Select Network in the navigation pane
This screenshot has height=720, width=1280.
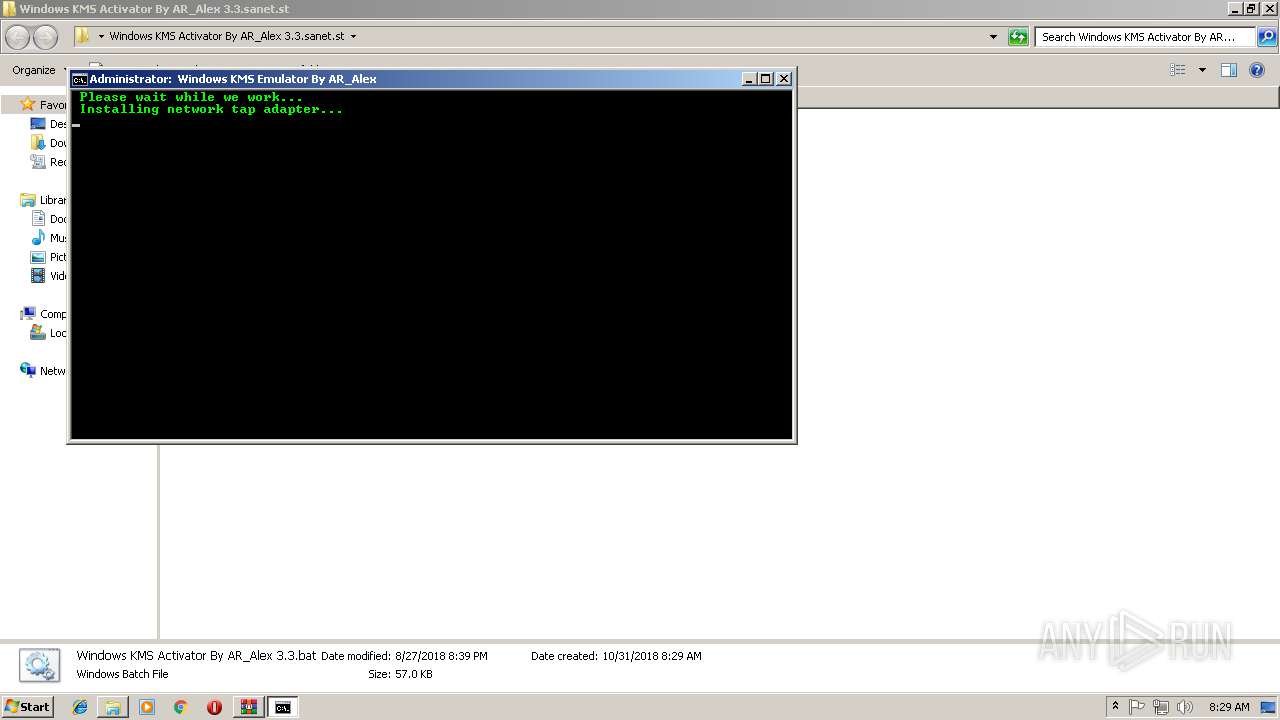pos(43,371)
